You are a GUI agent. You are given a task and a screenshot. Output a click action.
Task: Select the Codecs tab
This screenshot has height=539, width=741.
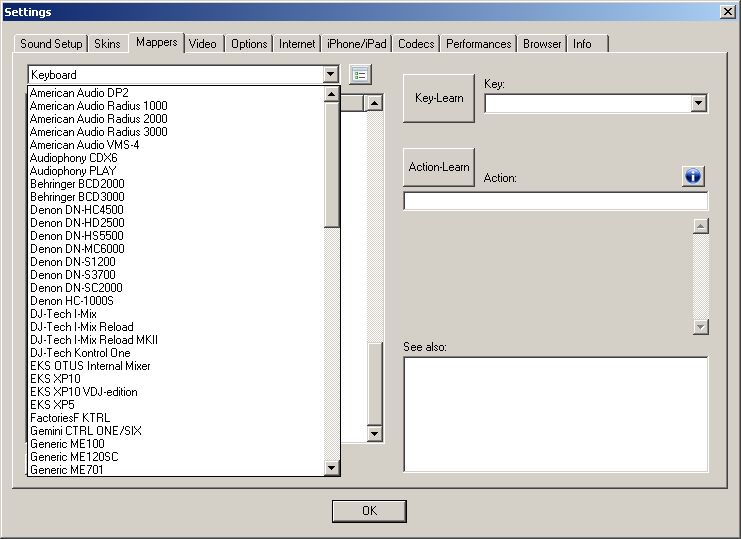point(416,44)
